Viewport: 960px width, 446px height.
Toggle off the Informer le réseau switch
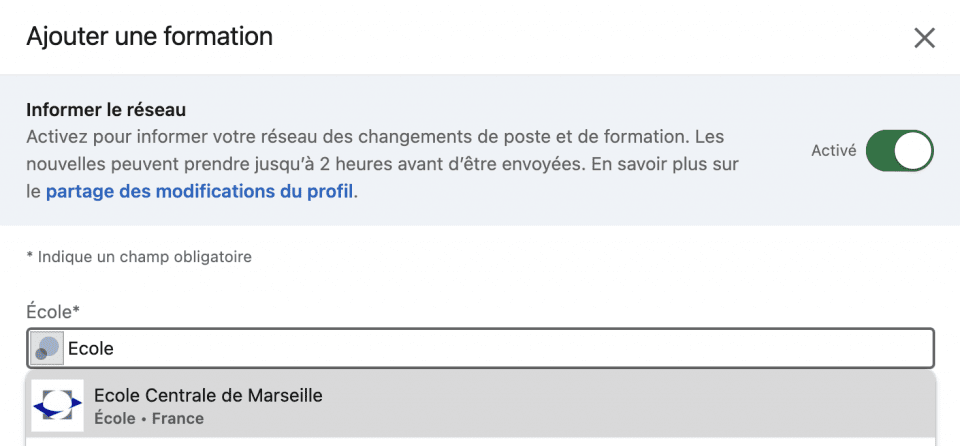coord(899,150)
